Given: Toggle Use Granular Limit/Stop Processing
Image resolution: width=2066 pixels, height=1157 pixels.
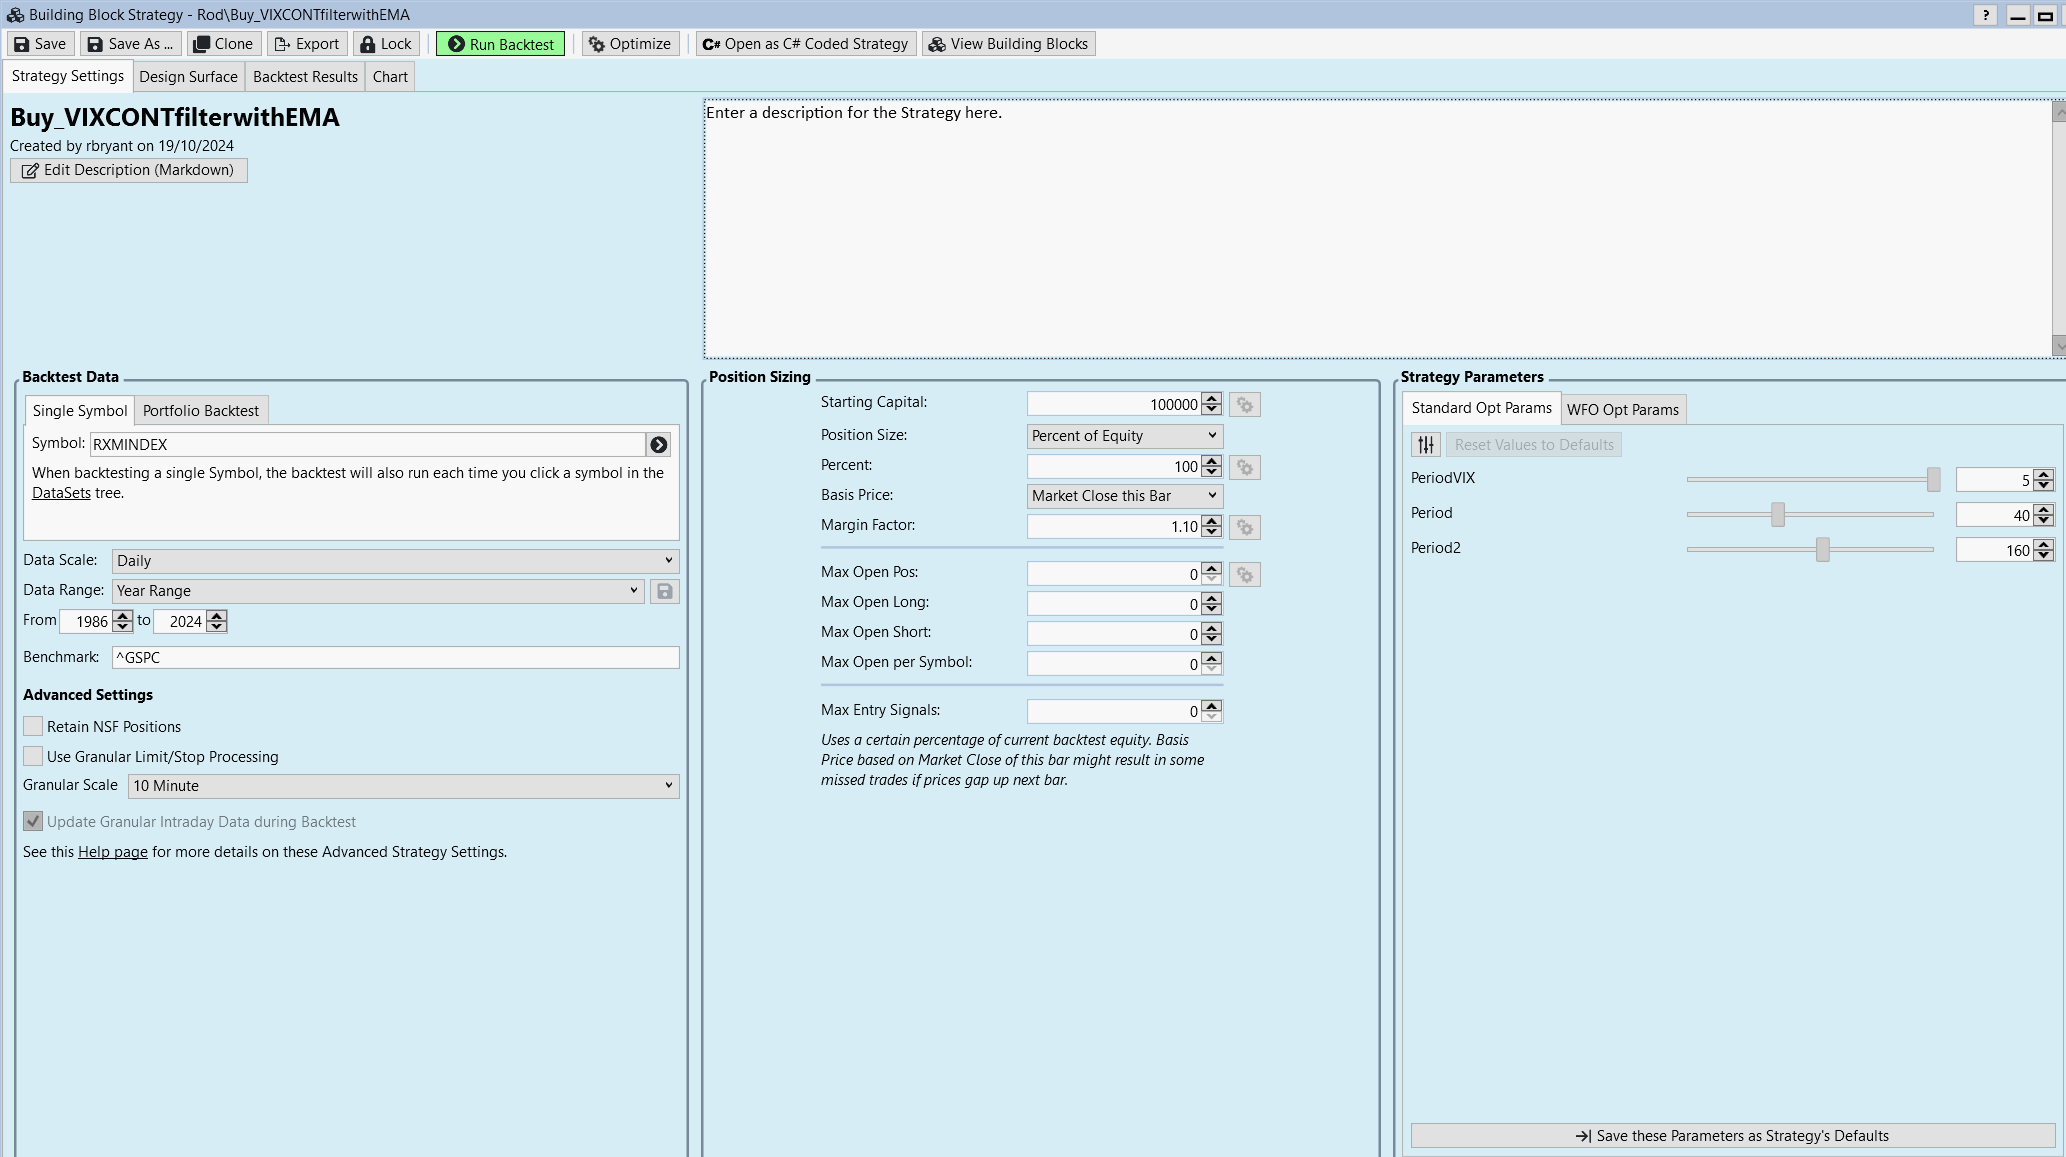Looking at the screenshot, I should pos(33,757).
